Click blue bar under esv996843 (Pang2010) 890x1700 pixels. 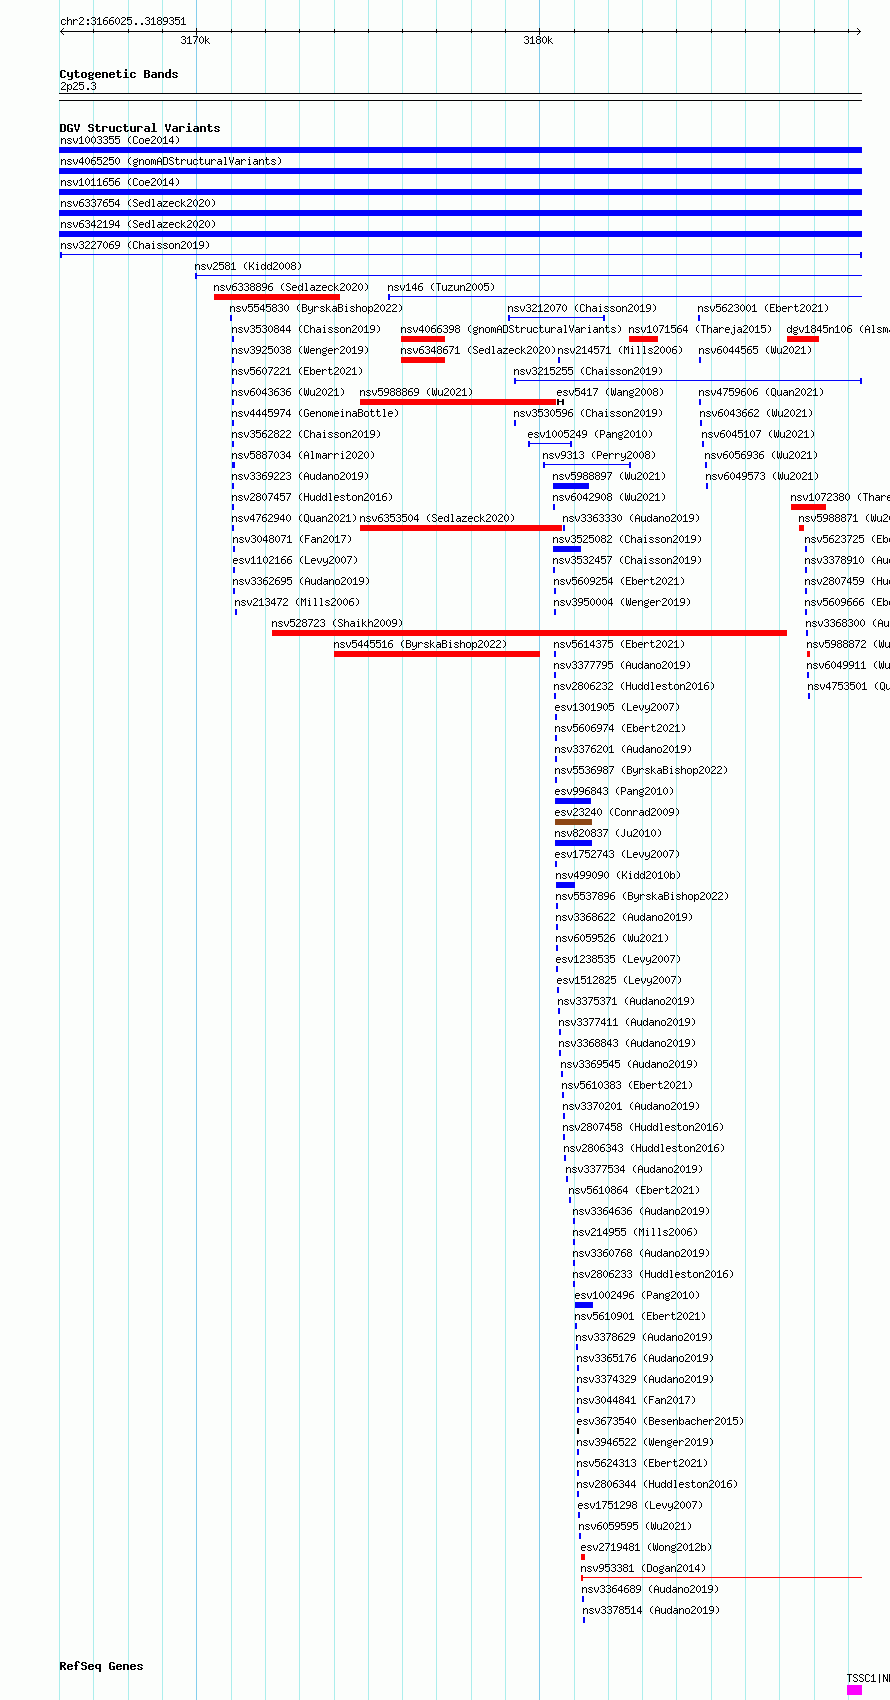tap(573, 801)
